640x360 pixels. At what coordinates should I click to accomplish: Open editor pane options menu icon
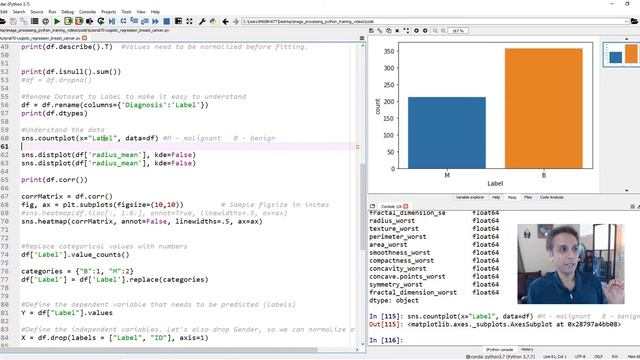362,38
